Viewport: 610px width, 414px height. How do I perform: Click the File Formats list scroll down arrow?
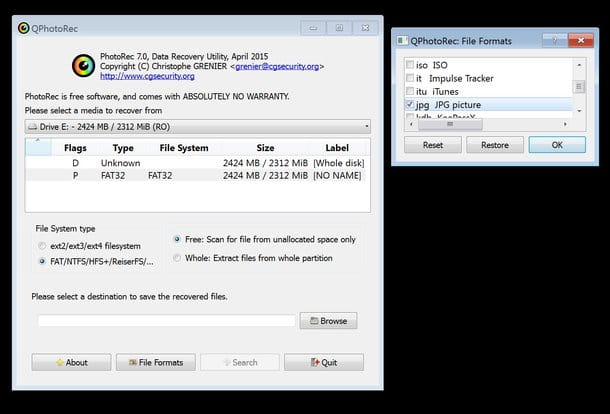tap(579, 111)
